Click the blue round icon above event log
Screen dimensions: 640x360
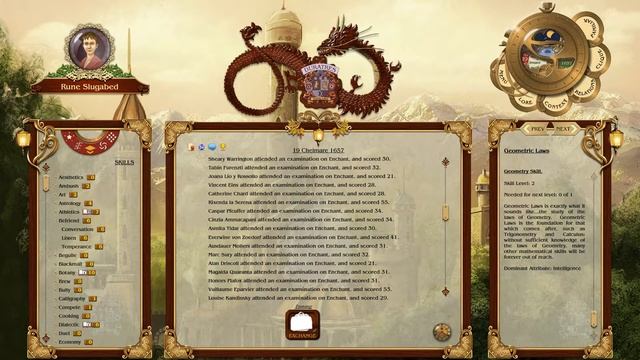pyautogui.click(x=201, y=147)
